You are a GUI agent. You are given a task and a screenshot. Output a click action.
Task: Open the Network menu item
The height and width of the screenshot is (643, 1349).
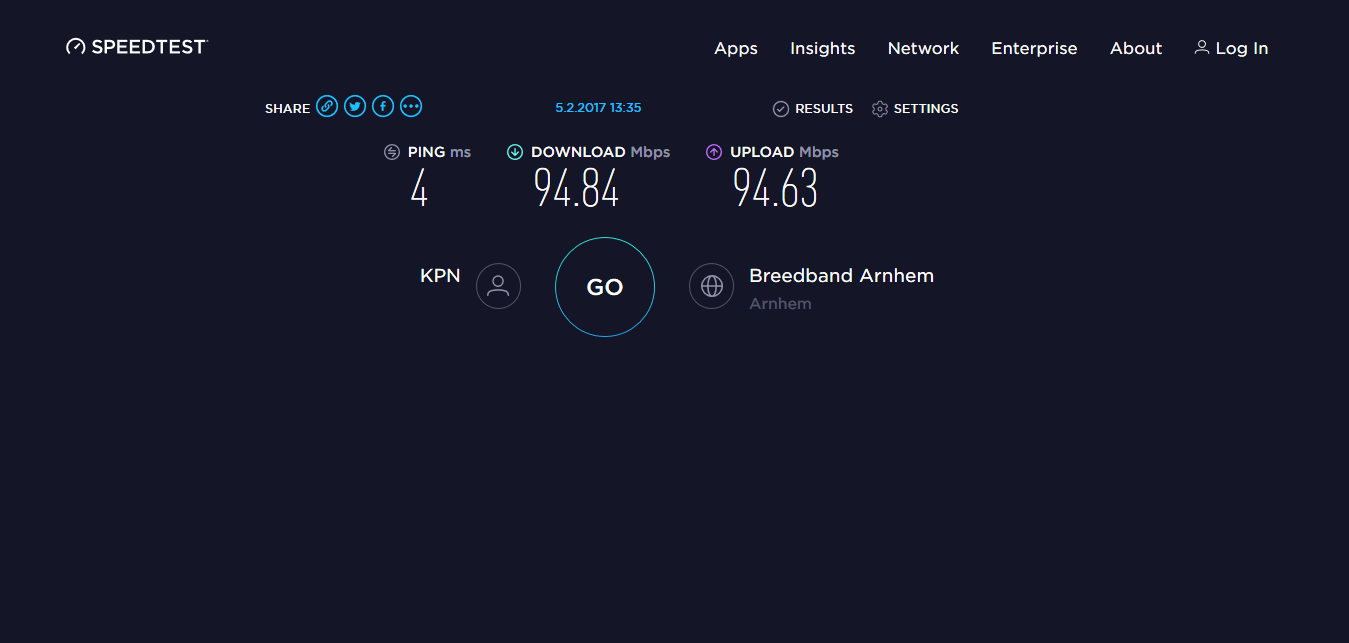pos(923,48)
